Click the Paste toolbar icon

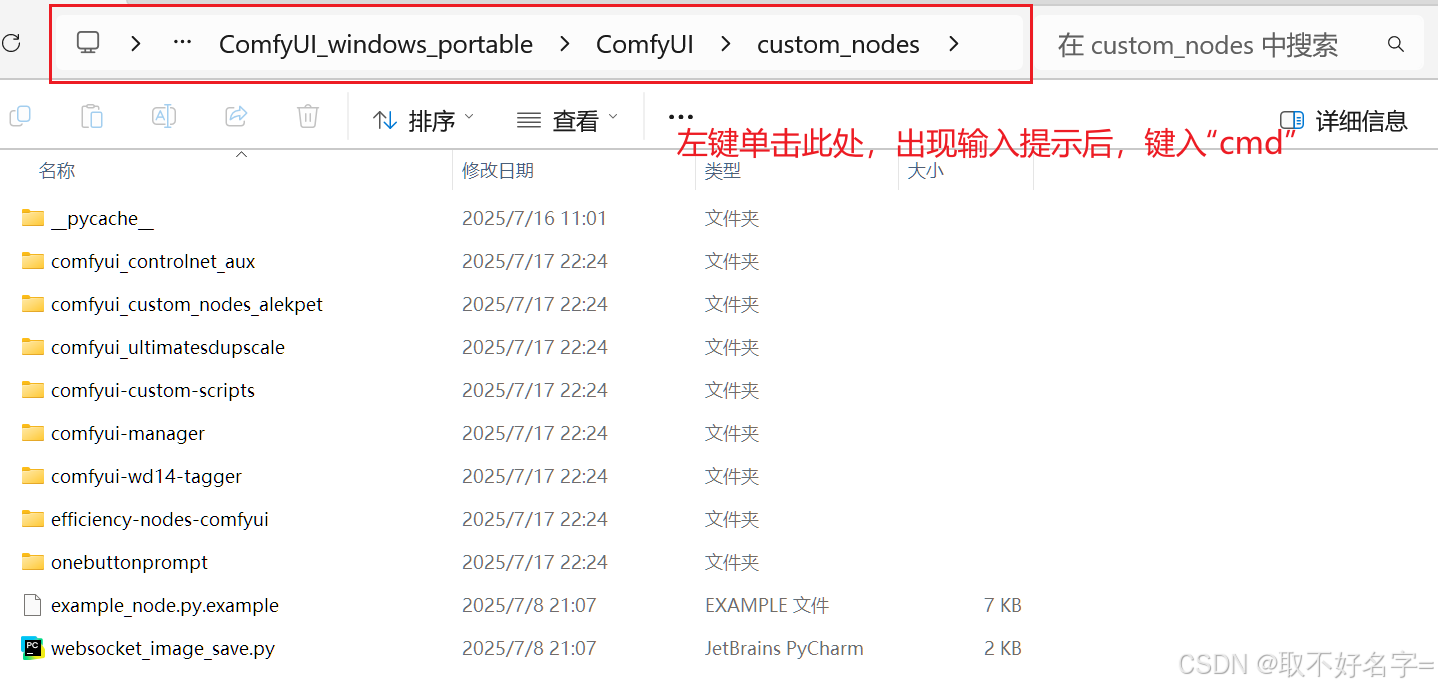coord(92,117)
